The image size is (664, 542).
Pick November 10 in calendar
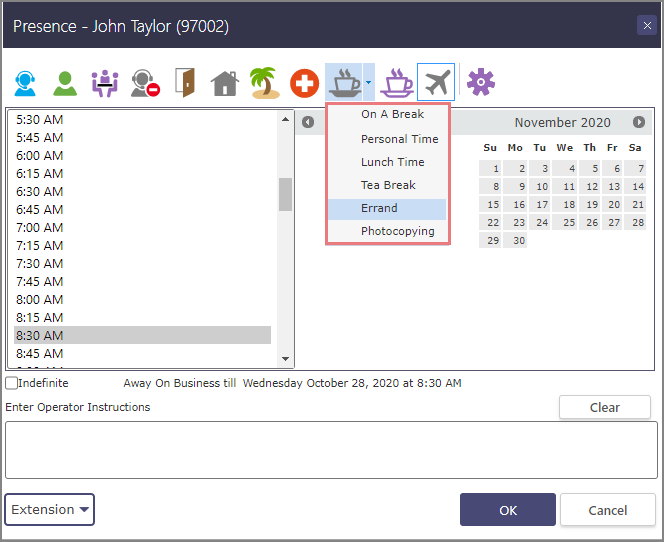(539, 186)
